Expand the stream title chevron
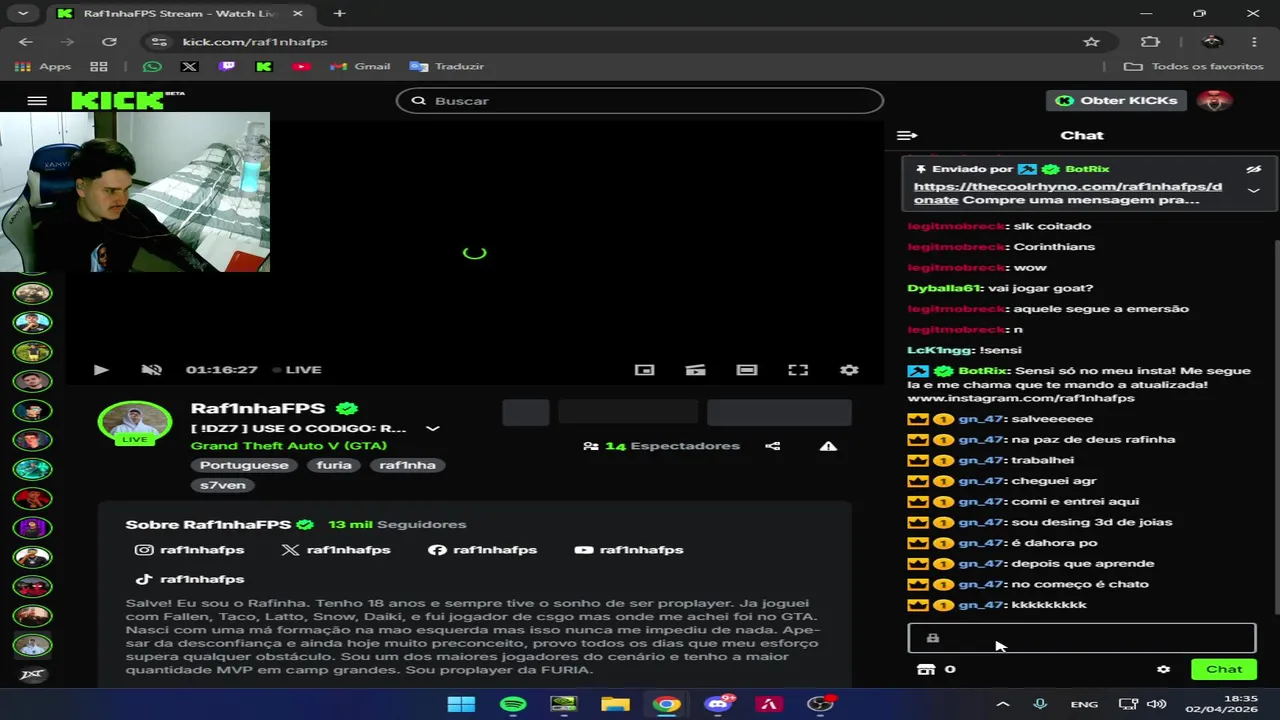The height and width of the screenshot is (720, 1280). [x=433, y=428]
